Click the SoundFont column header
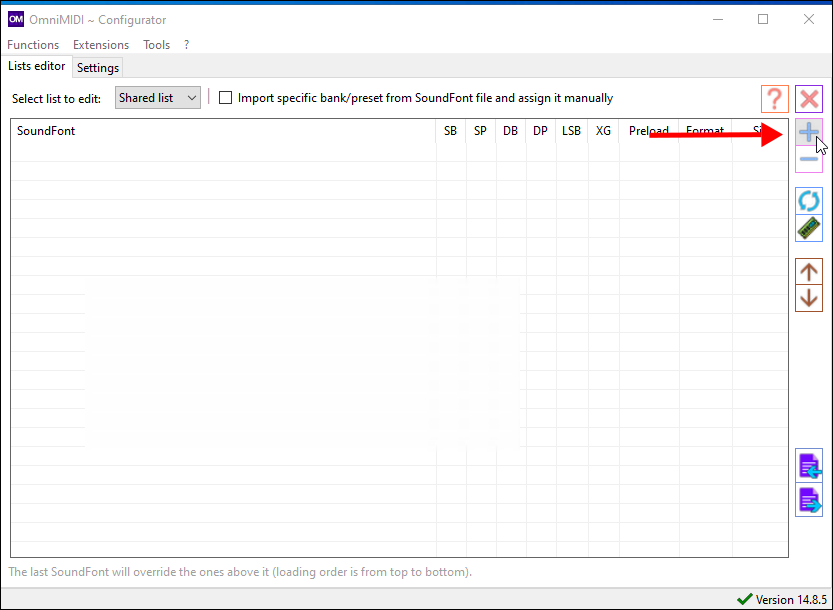 (x=46, y=131)
